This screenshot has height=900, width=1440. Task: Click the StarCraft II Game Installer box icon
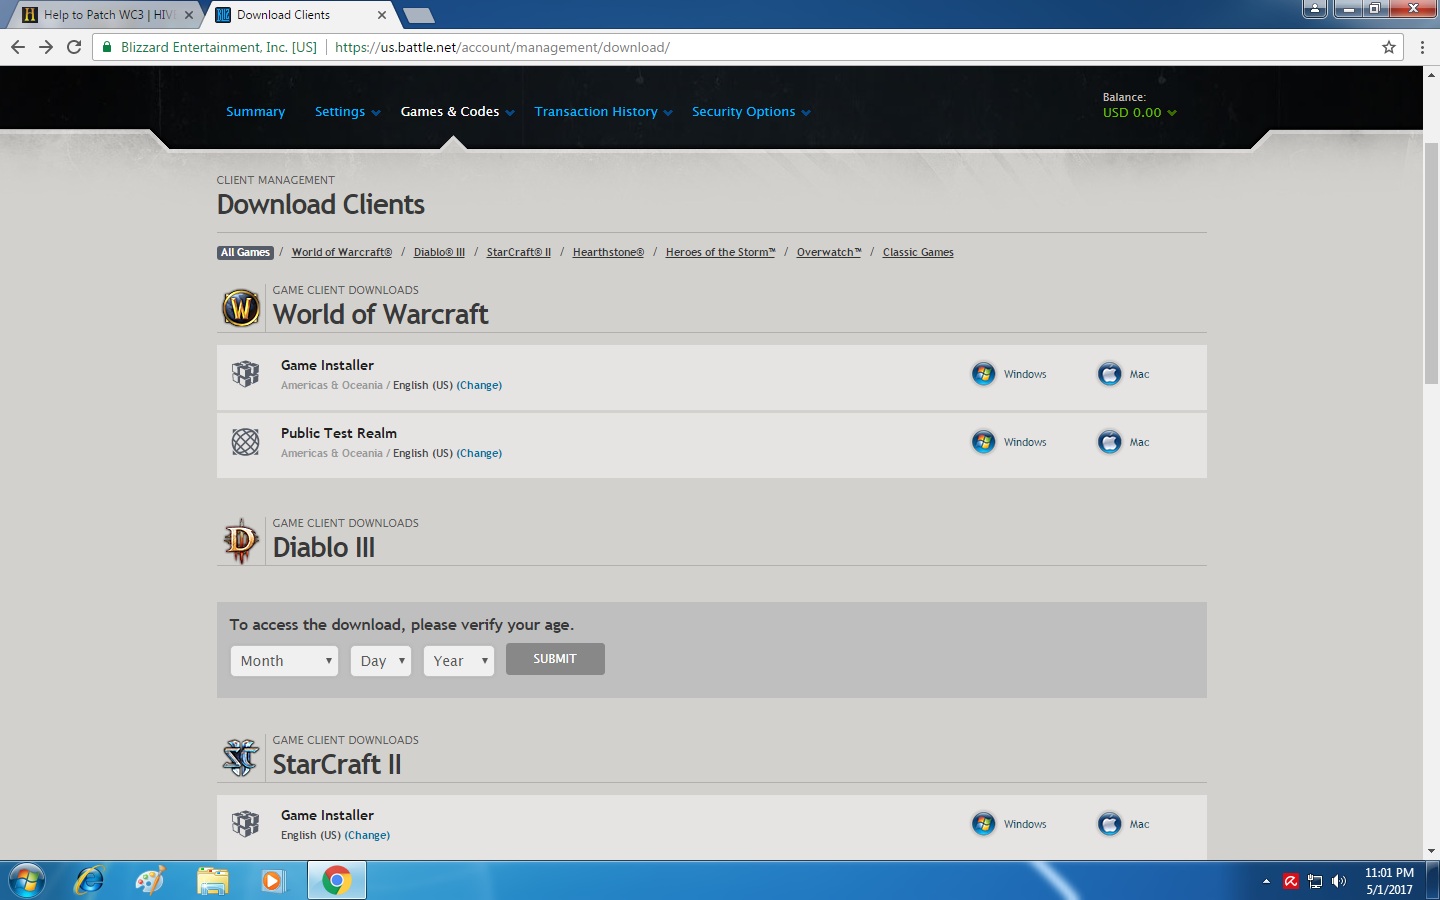tap(246, 824)
